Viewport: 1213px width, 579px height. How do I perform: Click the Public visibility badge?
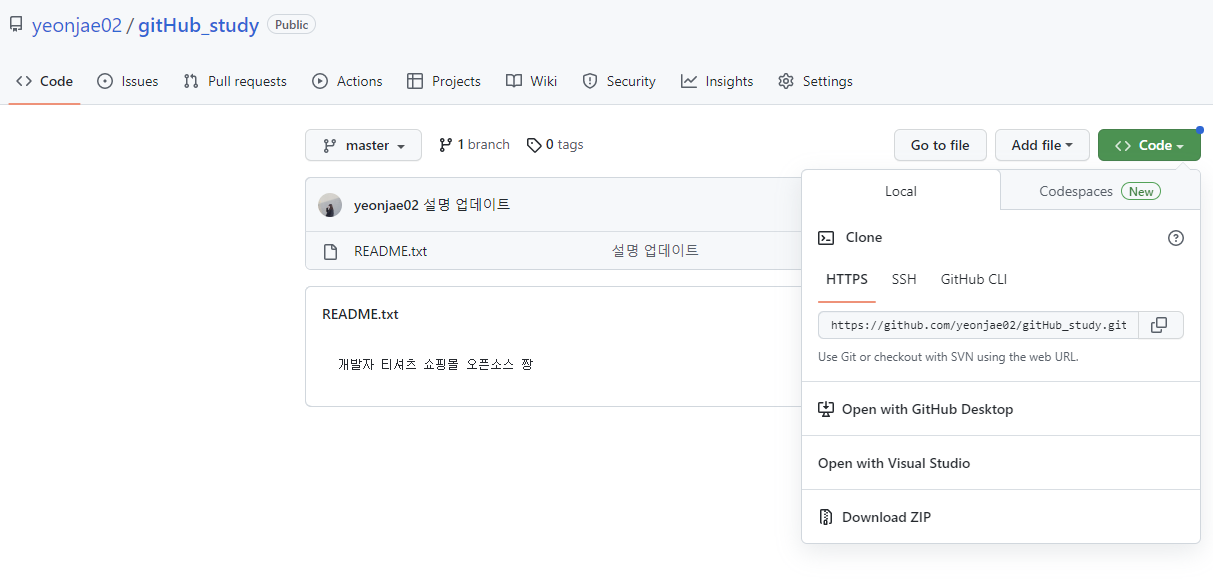[291, 25]
